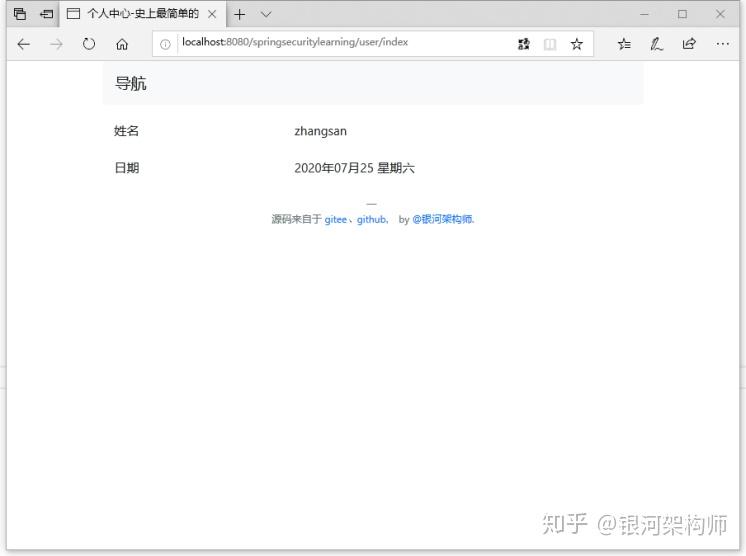Viewport: 746px width, 556px height.
Task: Open the settings and more menu
Action: tap(722, 44)
